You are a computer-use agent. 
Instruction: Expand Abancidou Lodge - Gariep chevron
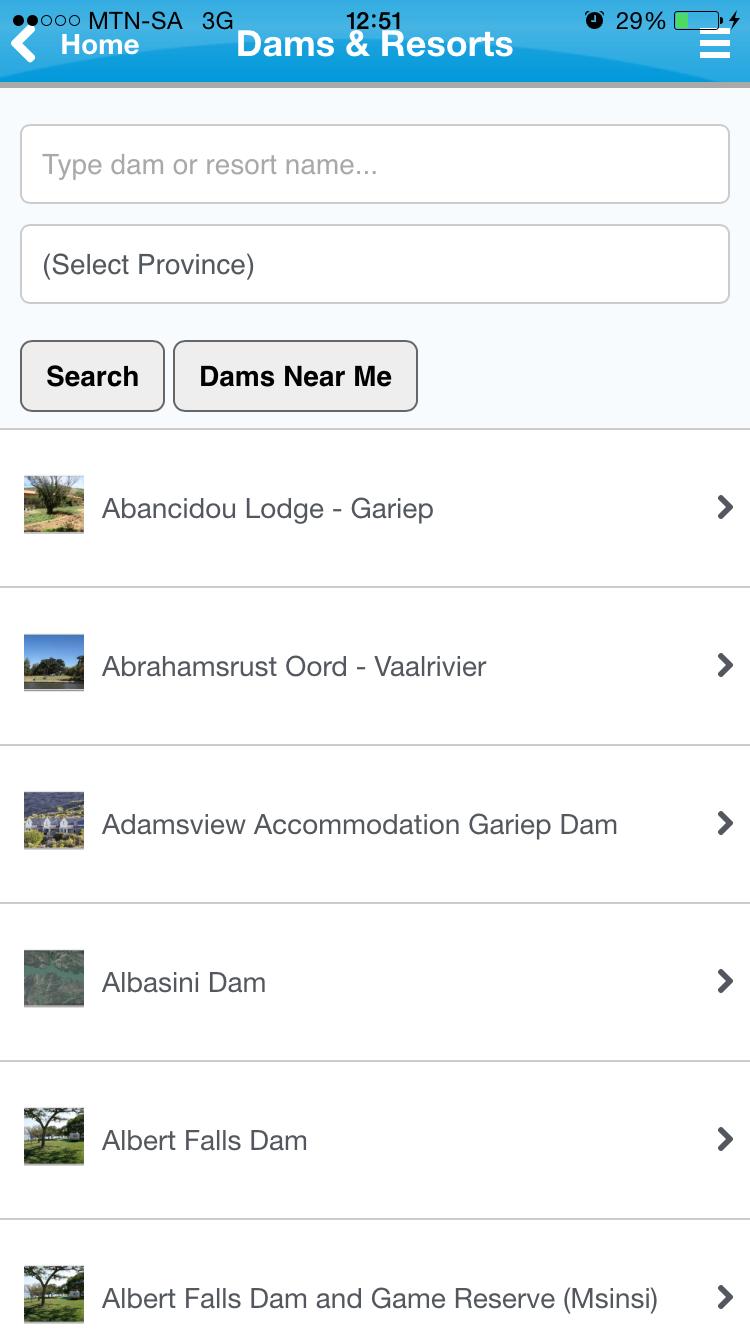tap(726, 508)
